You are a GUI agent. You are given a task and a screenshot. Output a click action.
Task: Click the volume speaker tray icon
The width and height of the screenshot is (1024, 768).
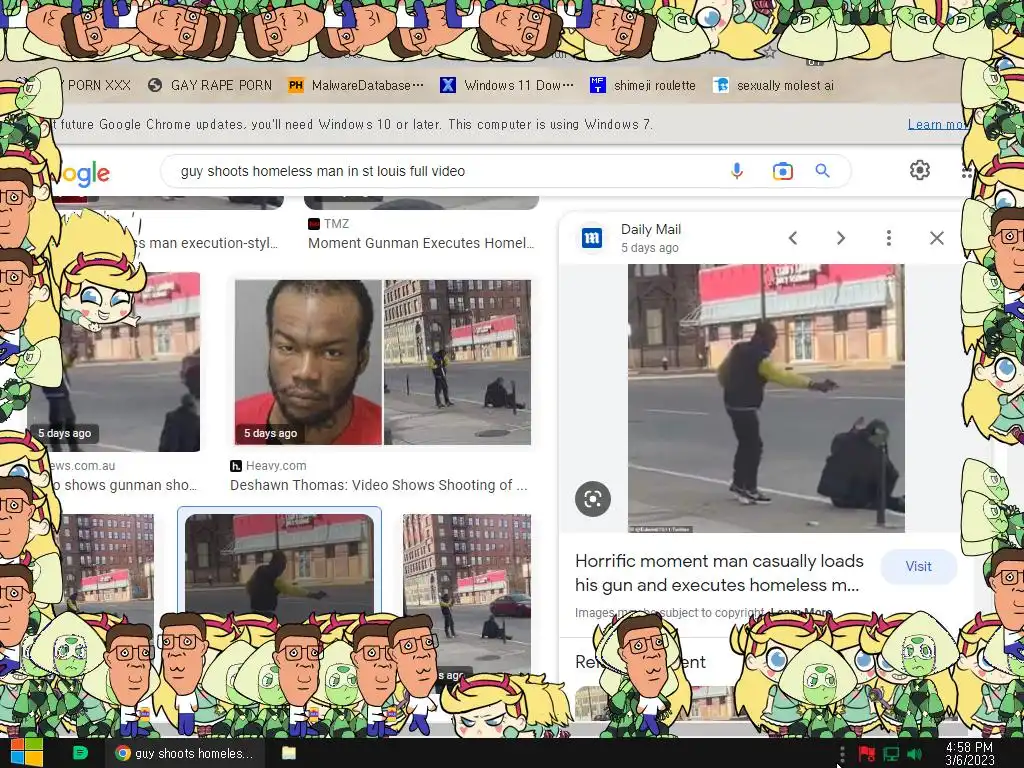(915, 754)
